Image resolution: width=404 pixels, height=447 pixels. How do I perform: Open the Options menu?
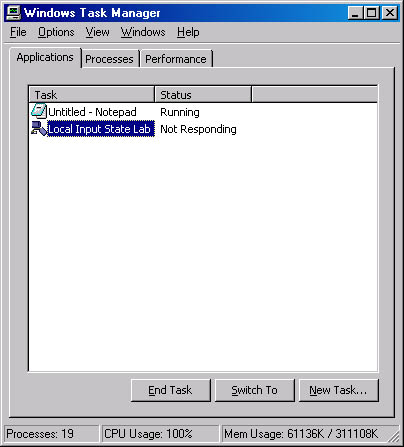56,32
